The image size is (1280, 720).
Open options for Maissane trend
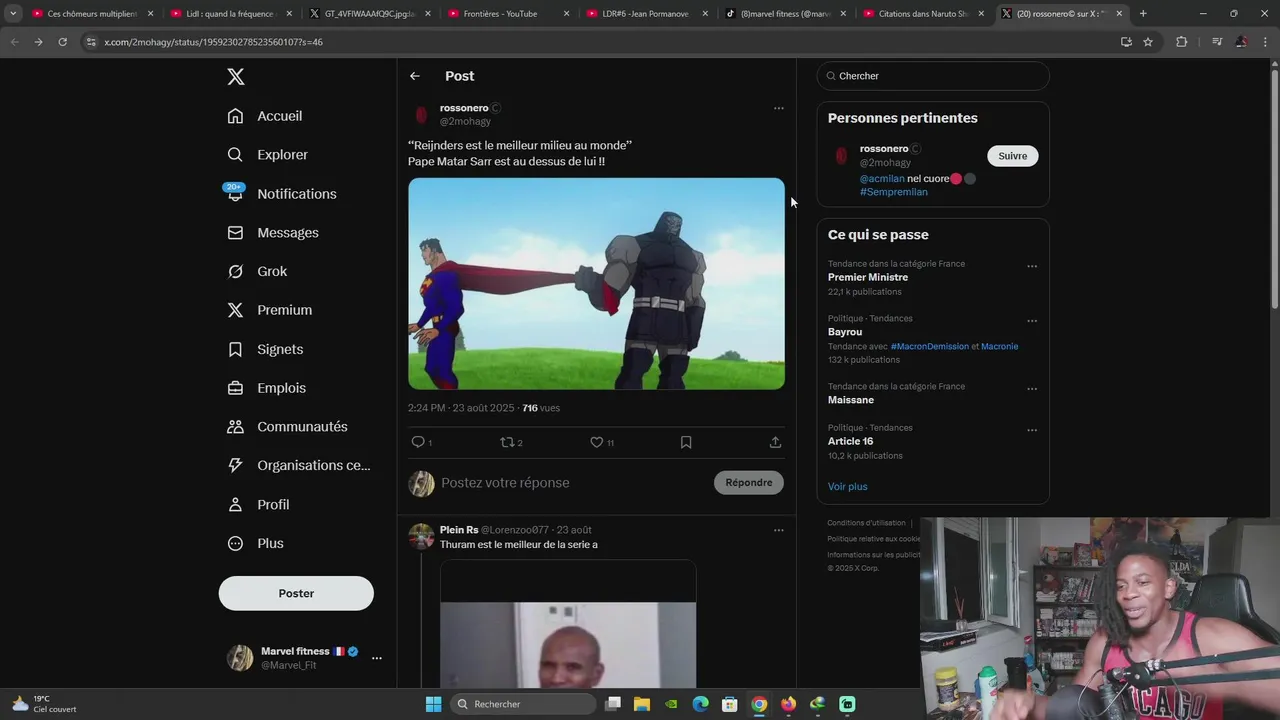point(1032,389)
